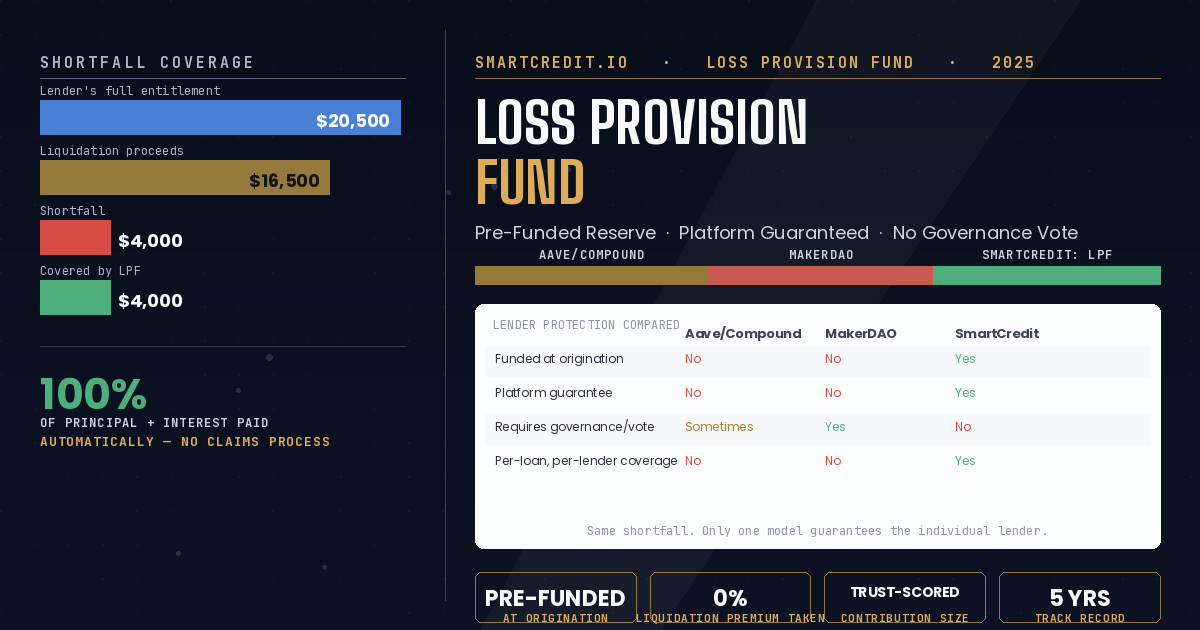Click Sometimes in the governance/vote row
Screen dimensions: 1200x630
click(719, 427)
